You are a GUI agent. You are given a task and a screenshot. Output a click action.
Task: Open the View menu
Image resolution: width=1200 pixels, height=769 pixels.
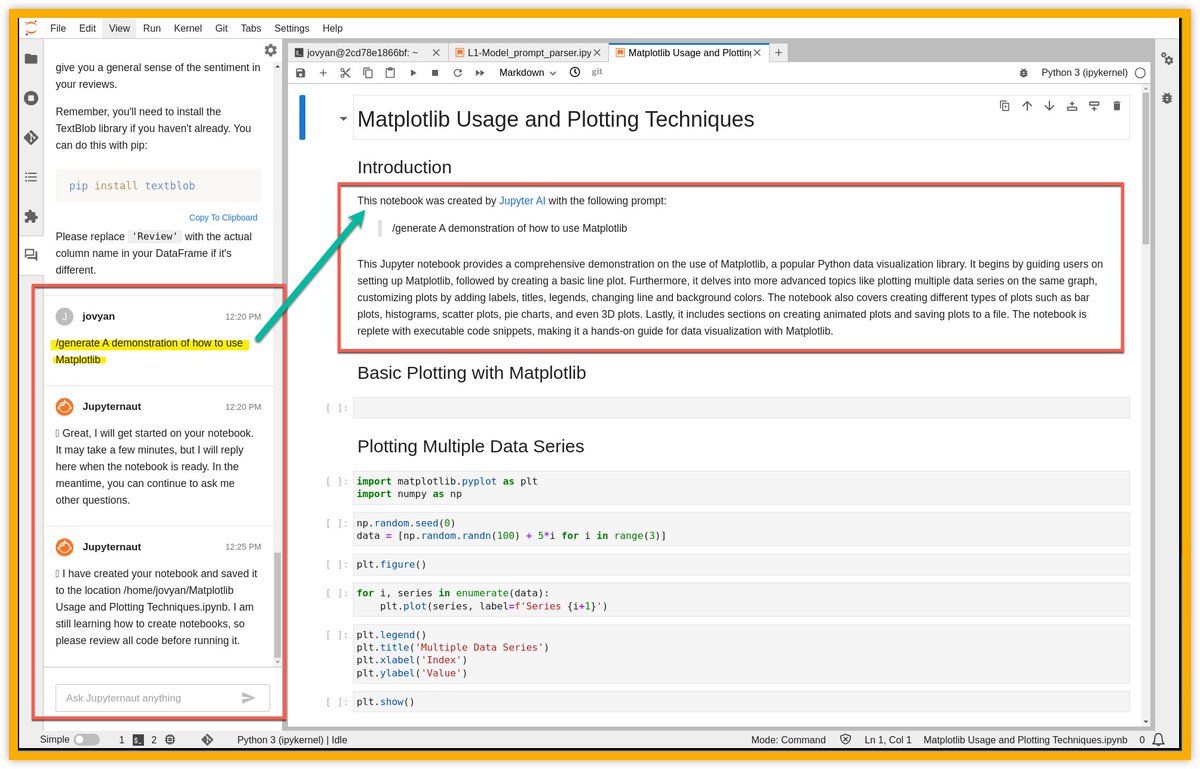[119, 28]
